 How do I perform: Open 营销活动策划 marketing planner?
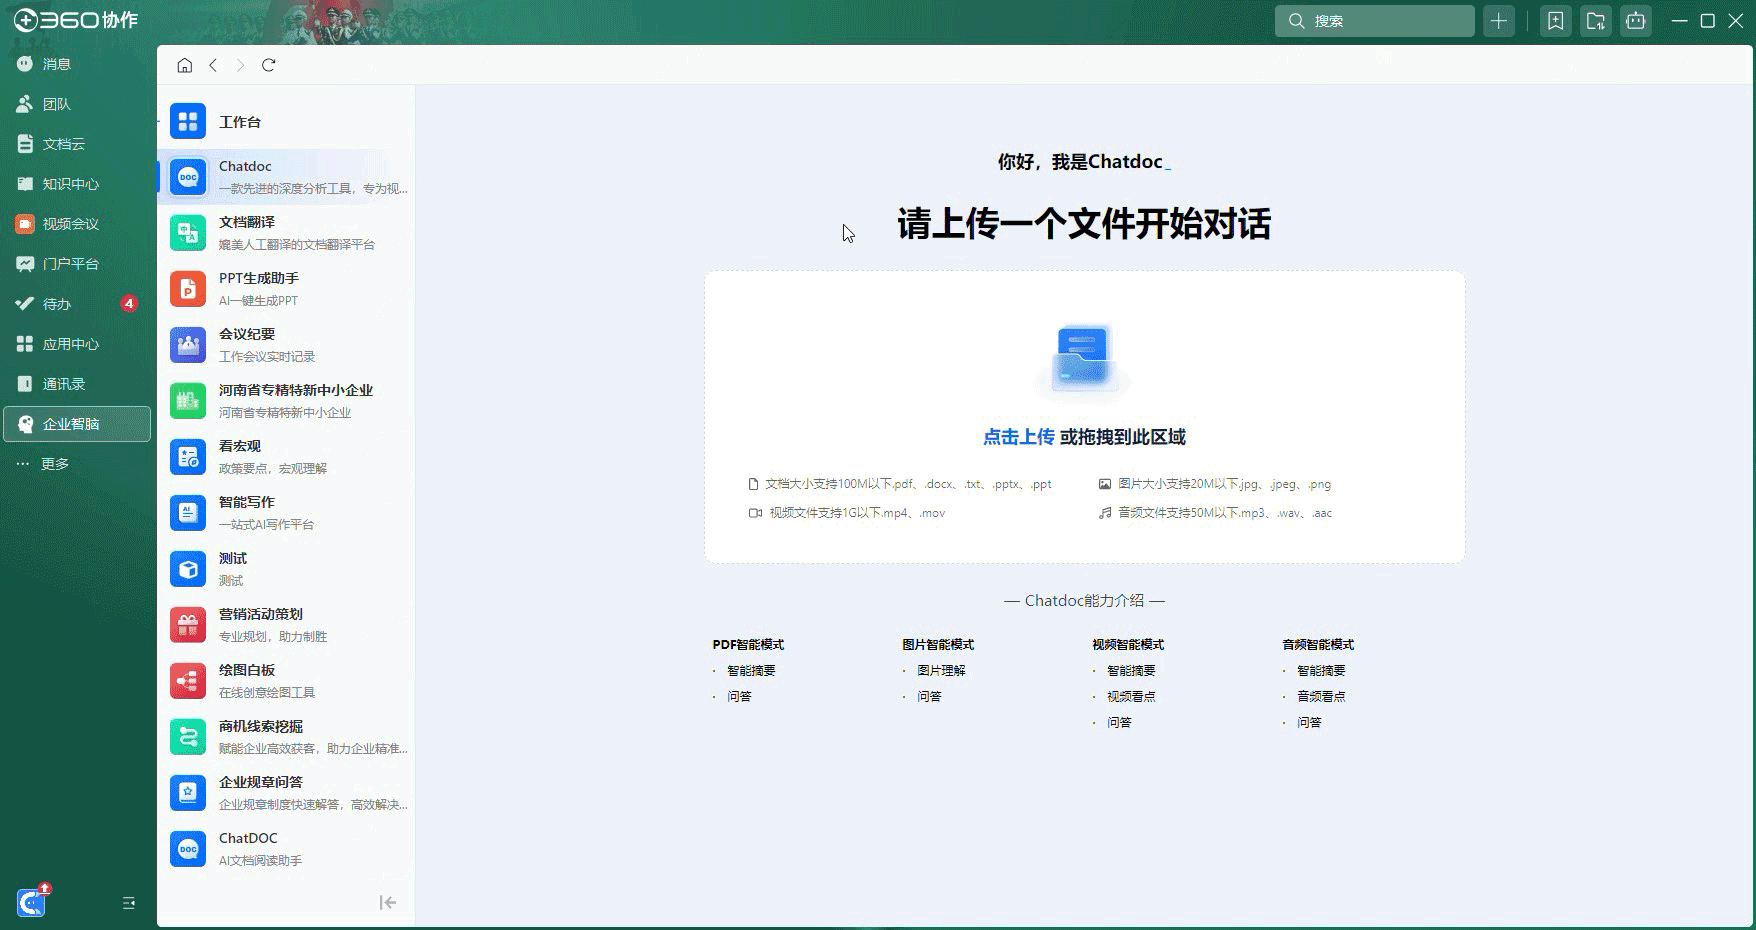tap(286, 625)
